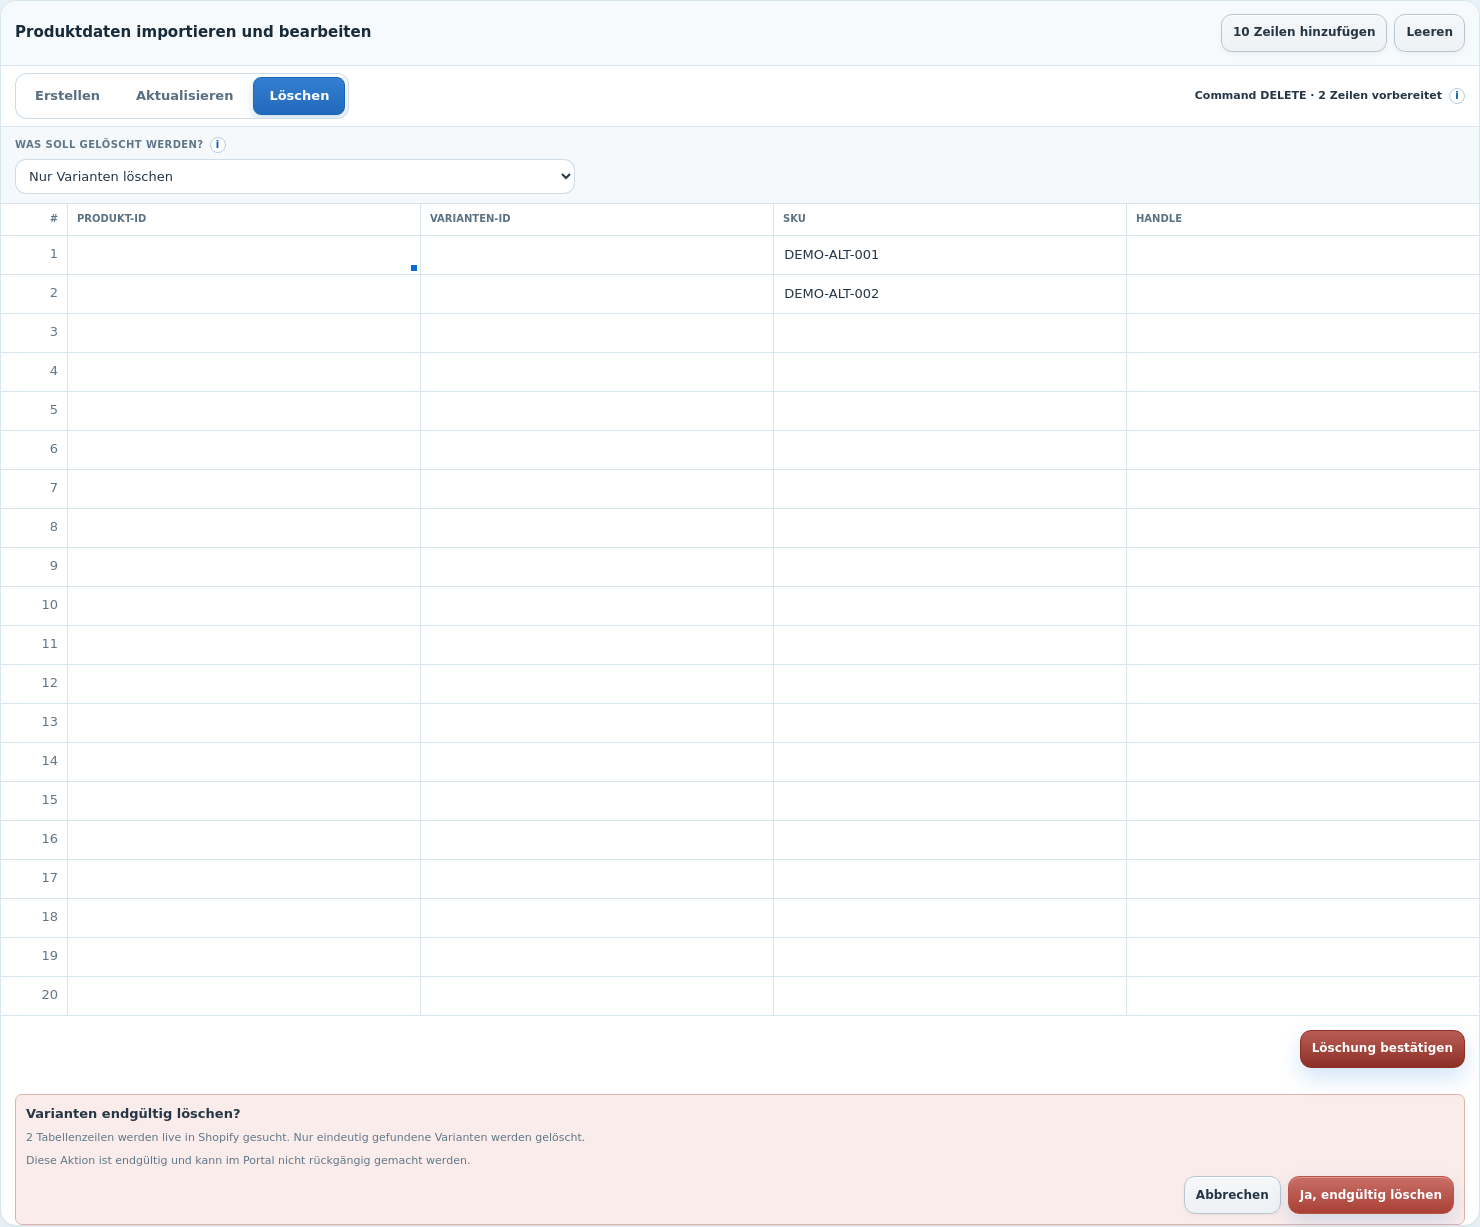Screen dimensions: 1480x1227
Task: Confirm with 'Ja, endgültig löschen'
Action: (1370, 1195)
